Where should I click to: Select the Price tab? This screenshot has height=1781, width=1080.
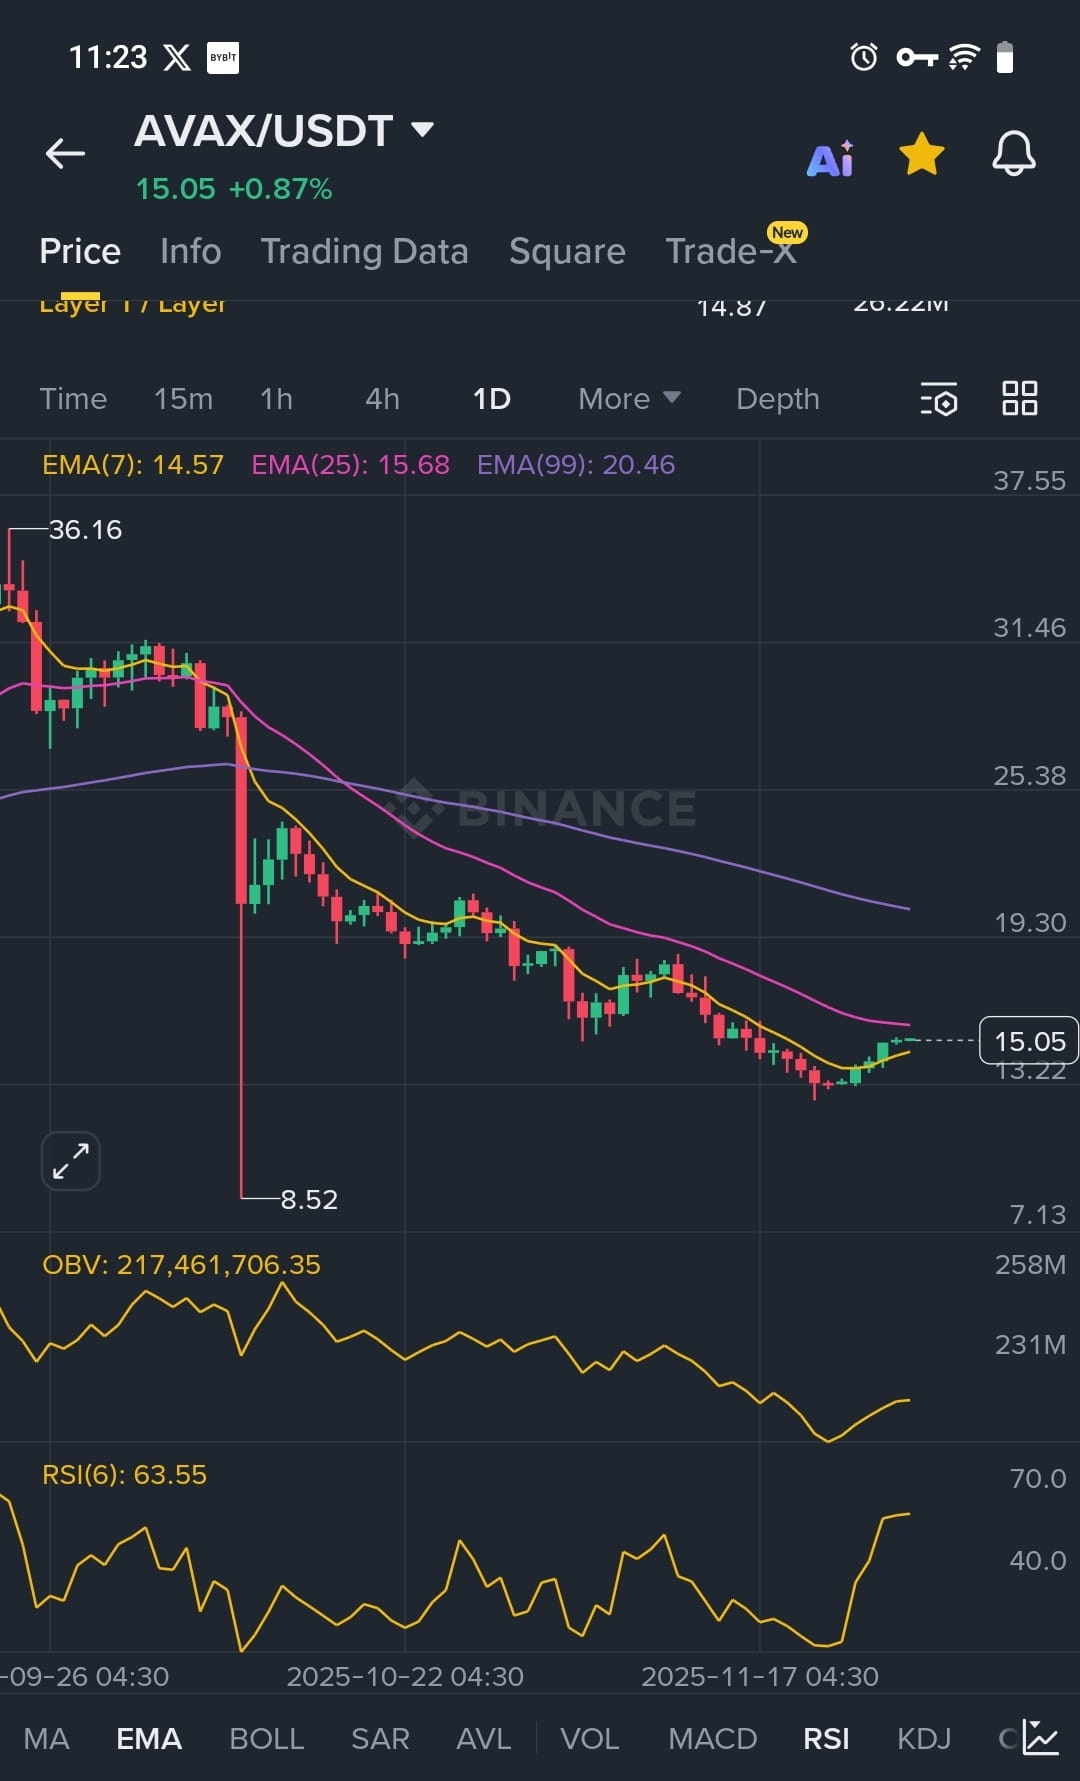click(80, 251)
